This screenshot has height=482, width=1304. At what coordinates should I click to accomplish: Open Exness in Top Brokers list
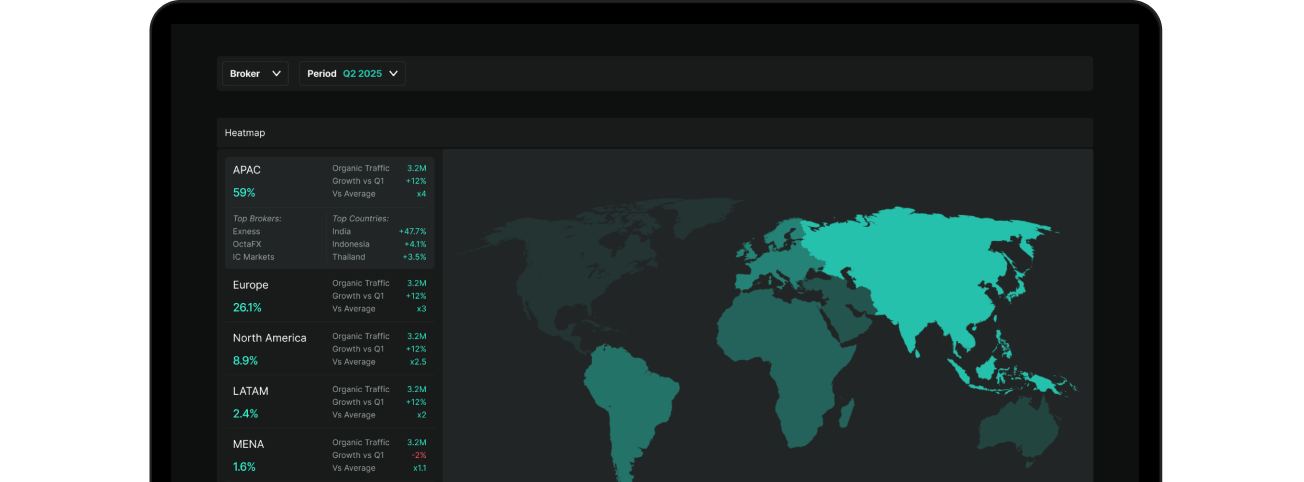coord(246,231)
